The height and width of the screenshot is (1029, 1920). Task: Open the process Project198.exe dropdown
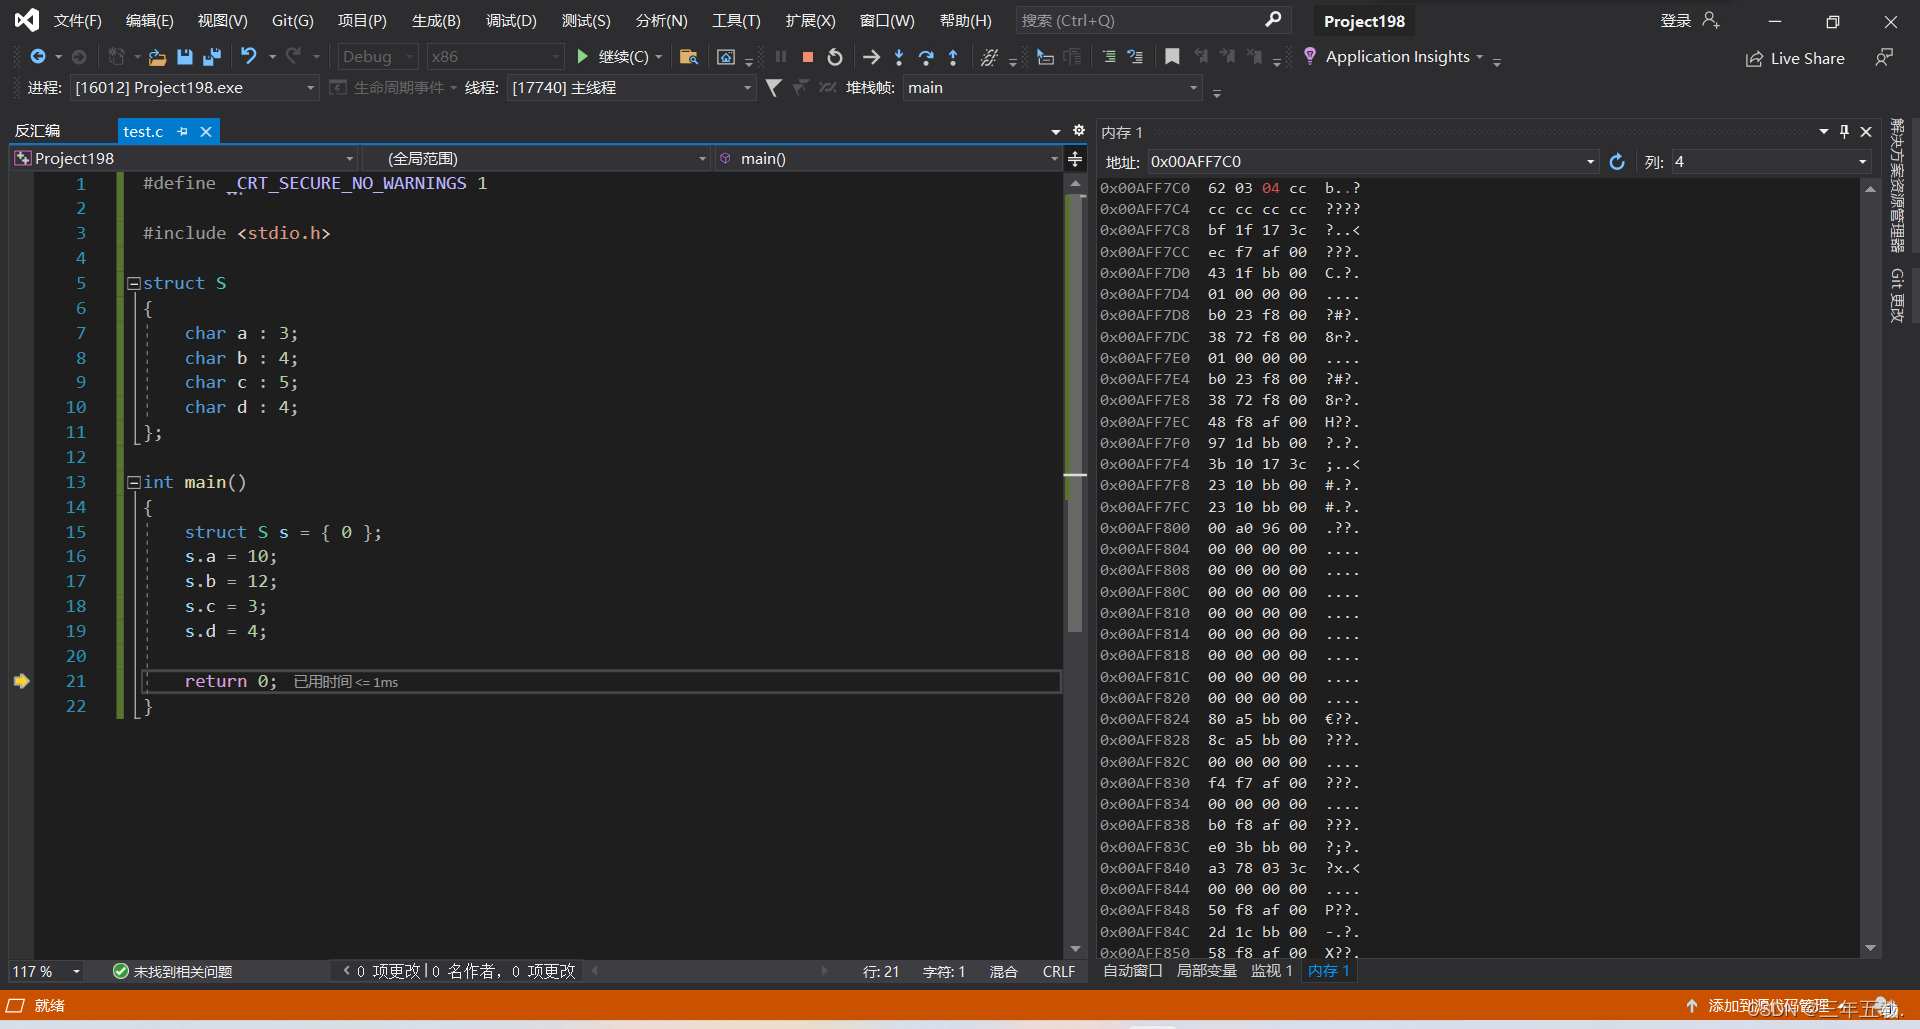(194, 88)
